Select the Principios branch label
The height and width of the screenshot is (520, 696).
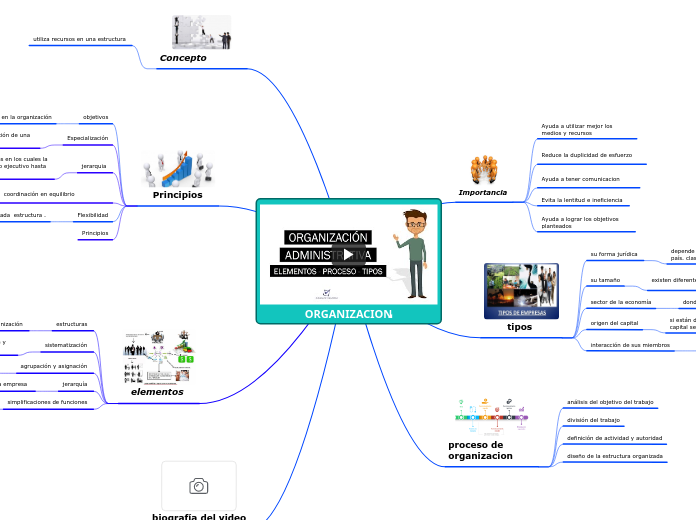pyautogui.click(x=177, y=195)
